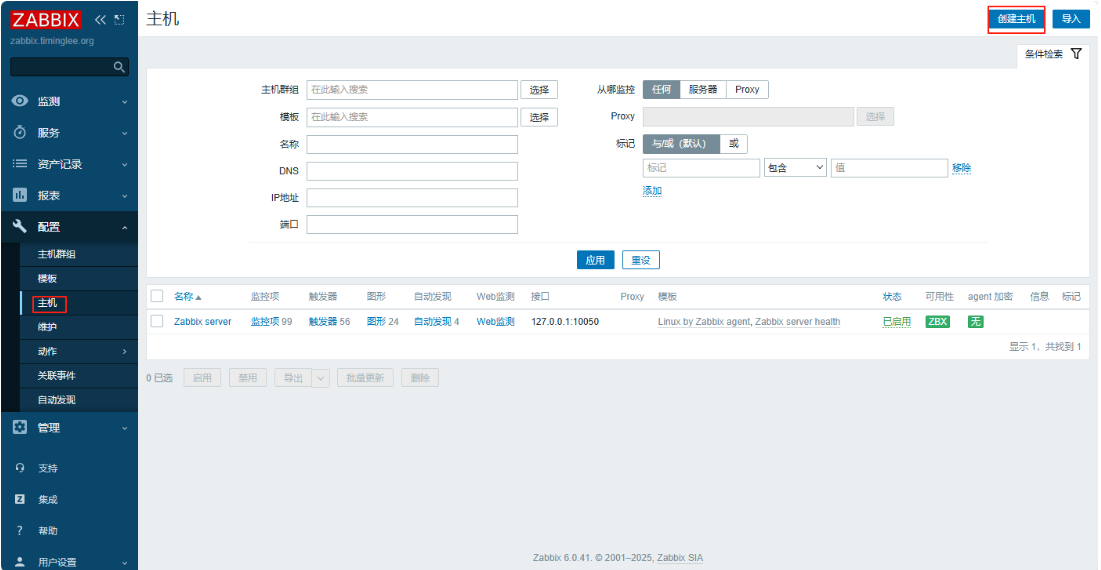This screenshot has width=1101, height=570.
Task: Click the search magnifier icon
Action: click(119, 67)
